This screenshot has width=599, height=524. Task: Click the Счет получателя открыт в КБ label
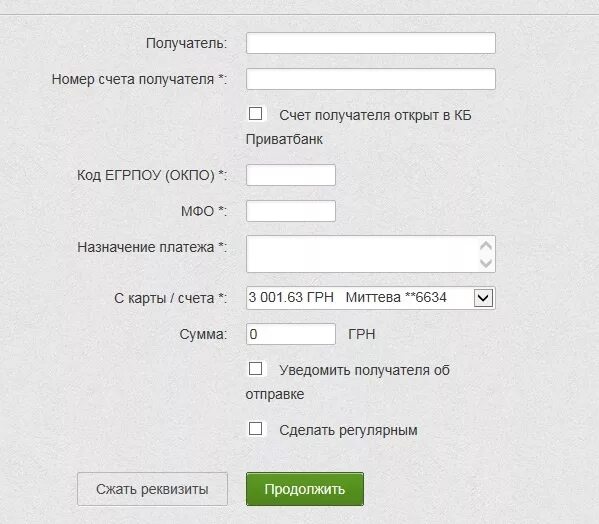[x=375, y=115]
